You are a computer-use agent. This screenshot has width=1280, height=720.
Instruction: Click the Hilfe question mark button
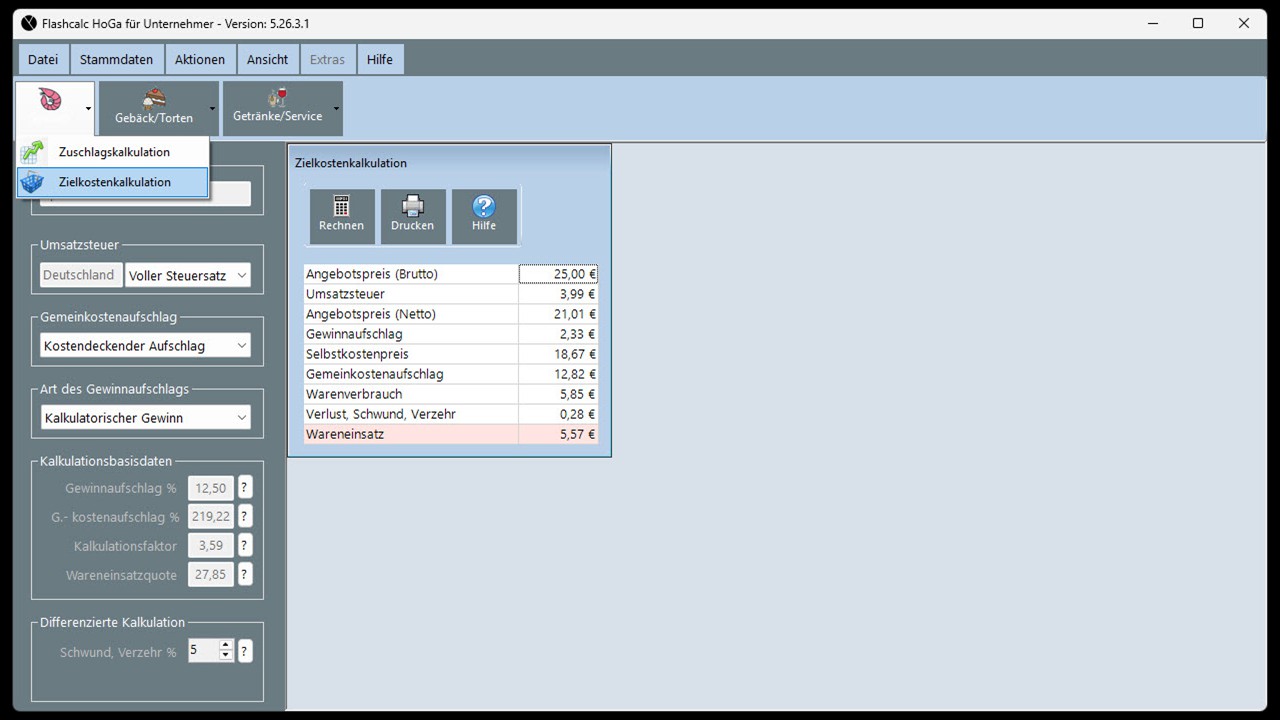tap(484, 216)
